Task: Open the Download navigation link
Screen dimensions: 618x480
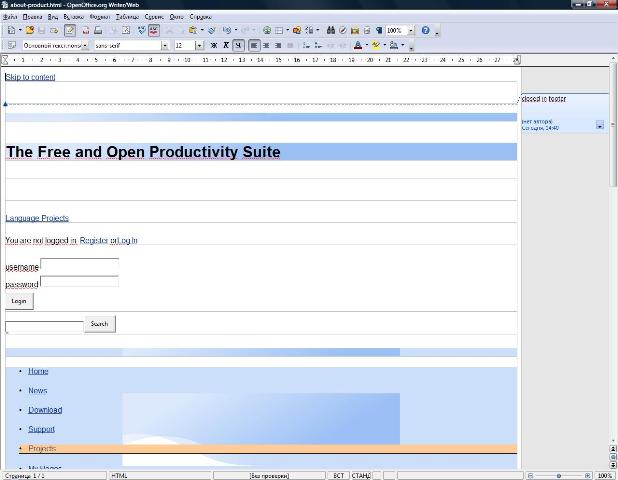Action: tap(45, 410)
